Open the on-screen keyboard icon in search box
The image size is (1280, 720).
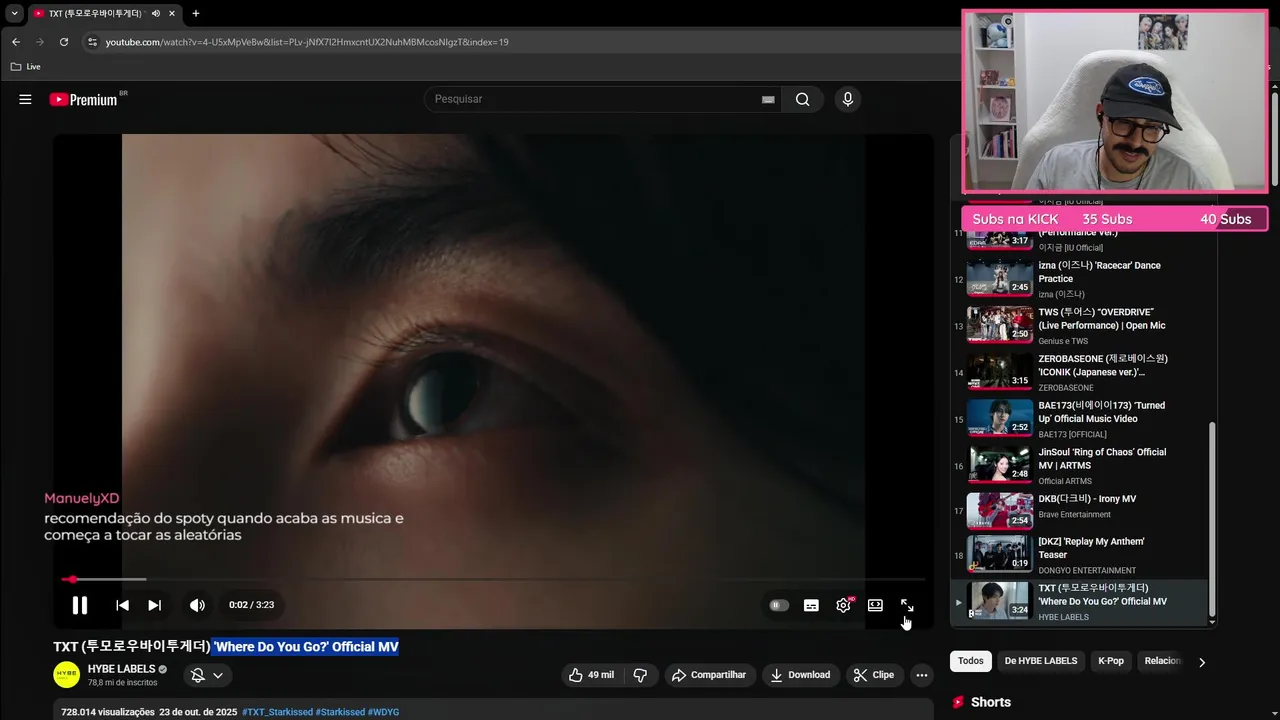click(x=768, y=99)
